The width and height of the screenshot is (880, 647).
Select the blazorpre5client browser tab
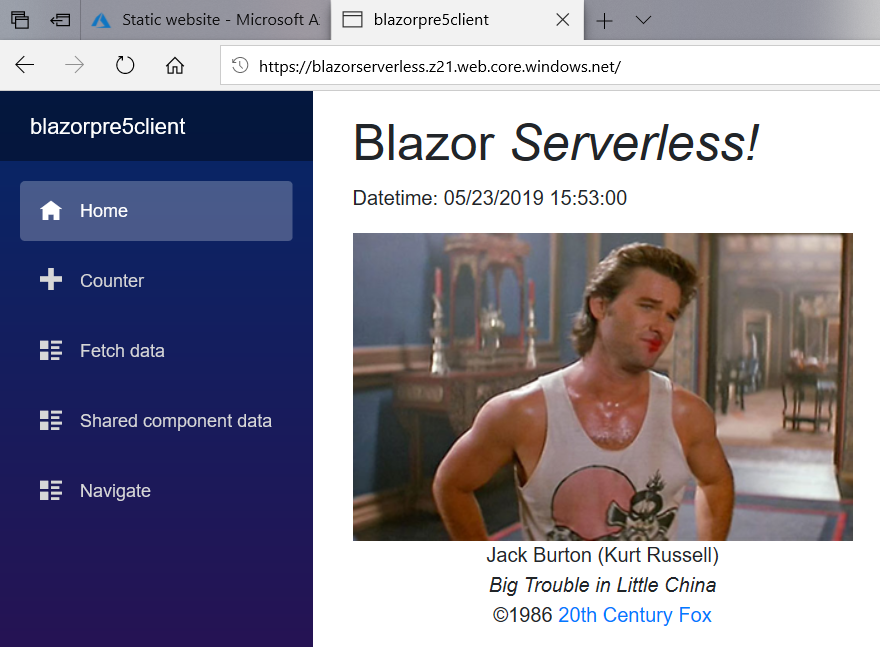(x=457, y=20)
